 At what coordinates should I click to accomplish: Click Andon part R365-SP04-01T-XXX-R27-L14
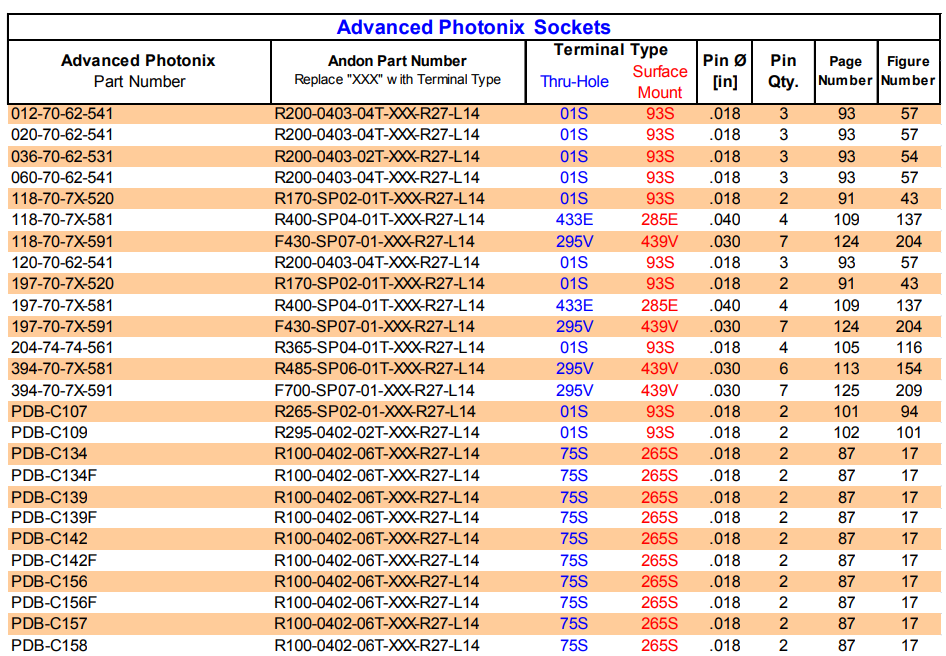(379, 347)
